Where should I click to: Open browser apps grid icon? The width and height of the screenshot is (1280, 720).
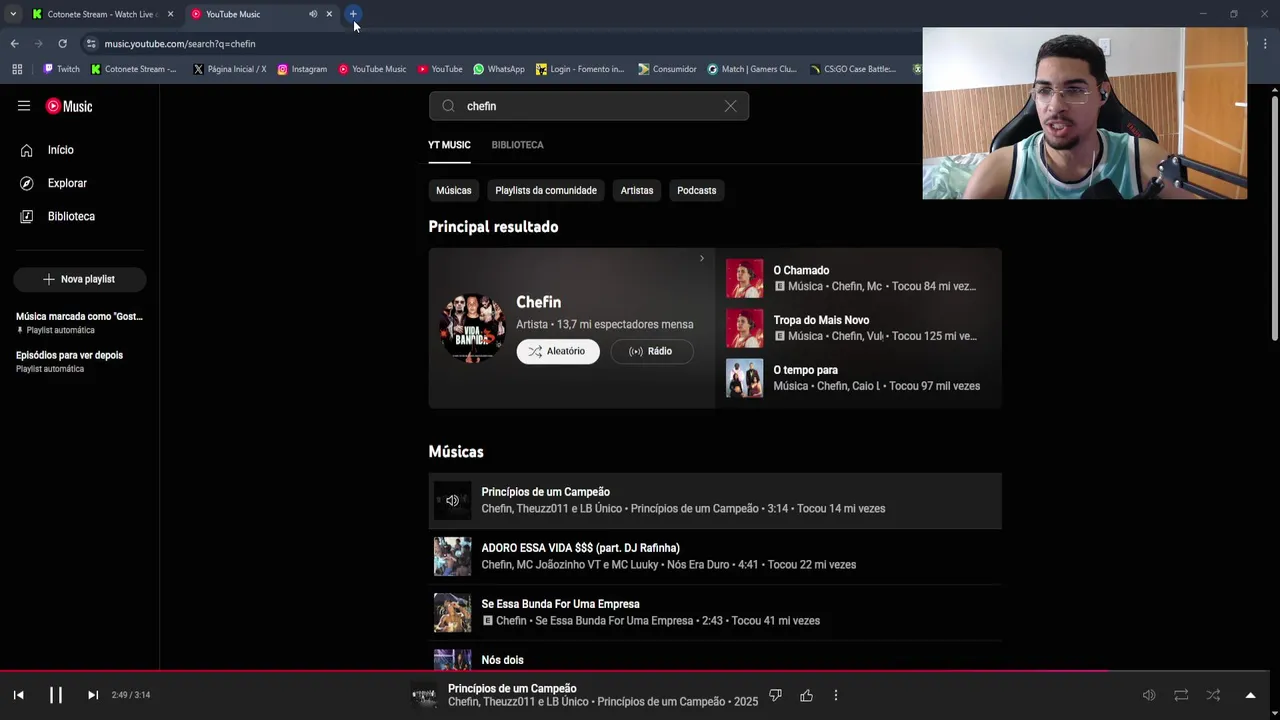(17, 69)
